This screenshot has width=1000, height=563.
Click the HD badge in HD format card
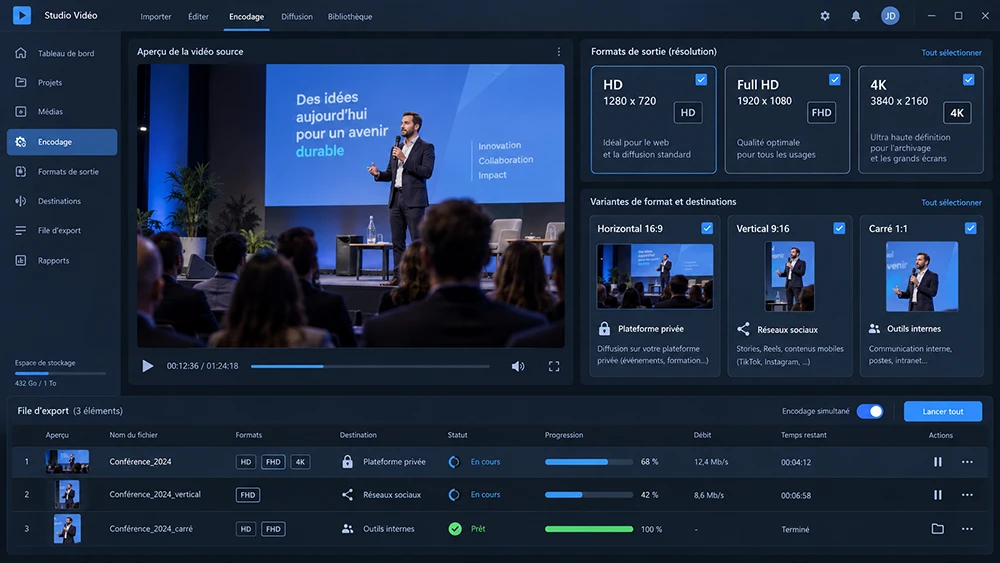click(688, 113)
